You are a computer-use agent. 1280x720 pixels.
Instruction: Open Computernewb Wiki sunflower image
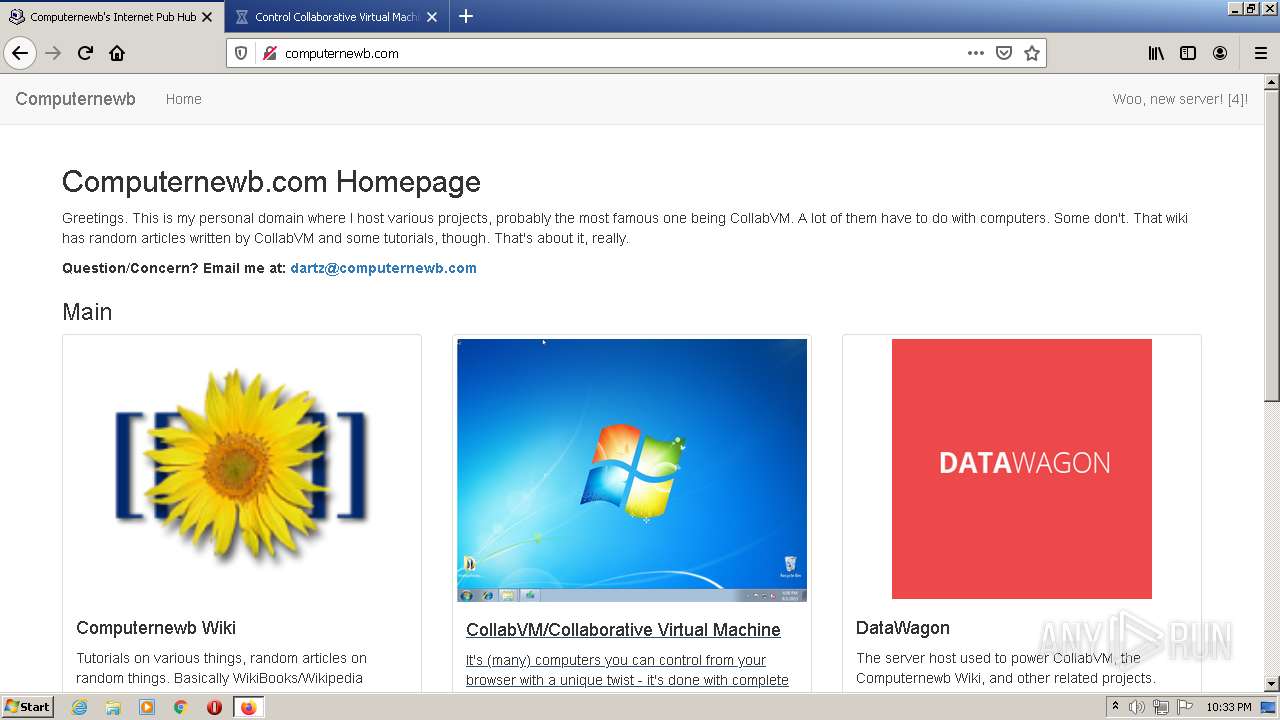(241, 469)
